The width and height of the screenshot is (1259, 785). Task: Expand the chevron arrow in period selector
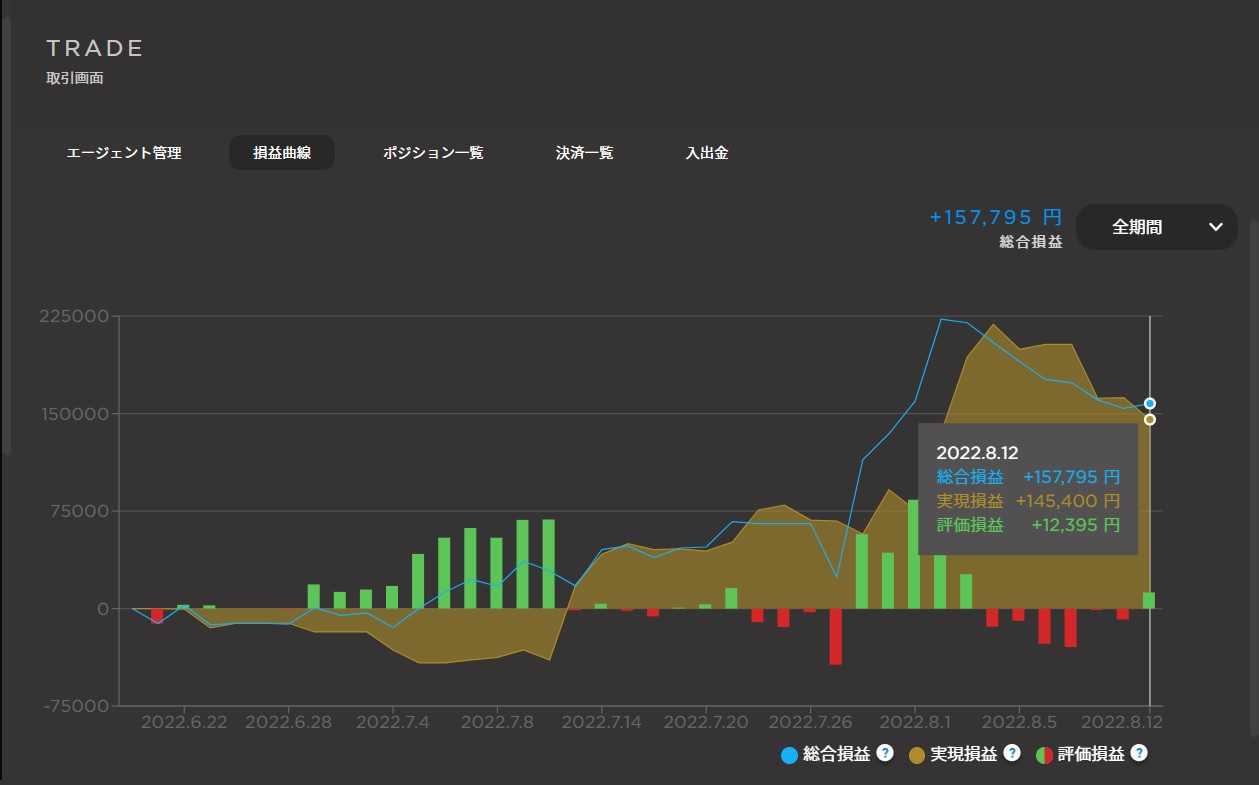click(1215, 227)
